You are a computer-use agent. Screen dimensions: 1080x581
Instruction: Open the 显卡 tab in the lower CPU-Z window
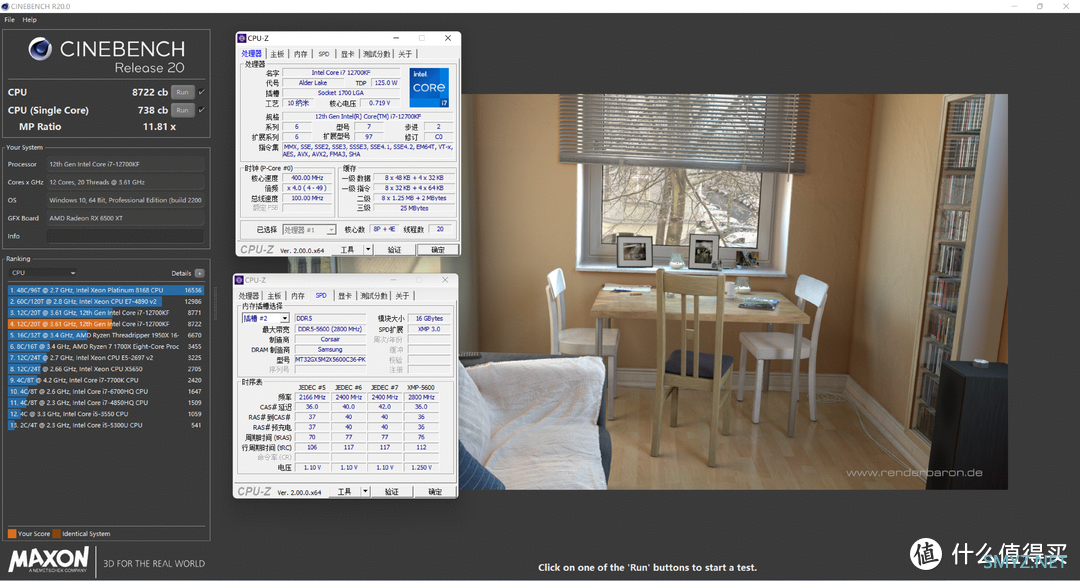click(x=345, y=296)
